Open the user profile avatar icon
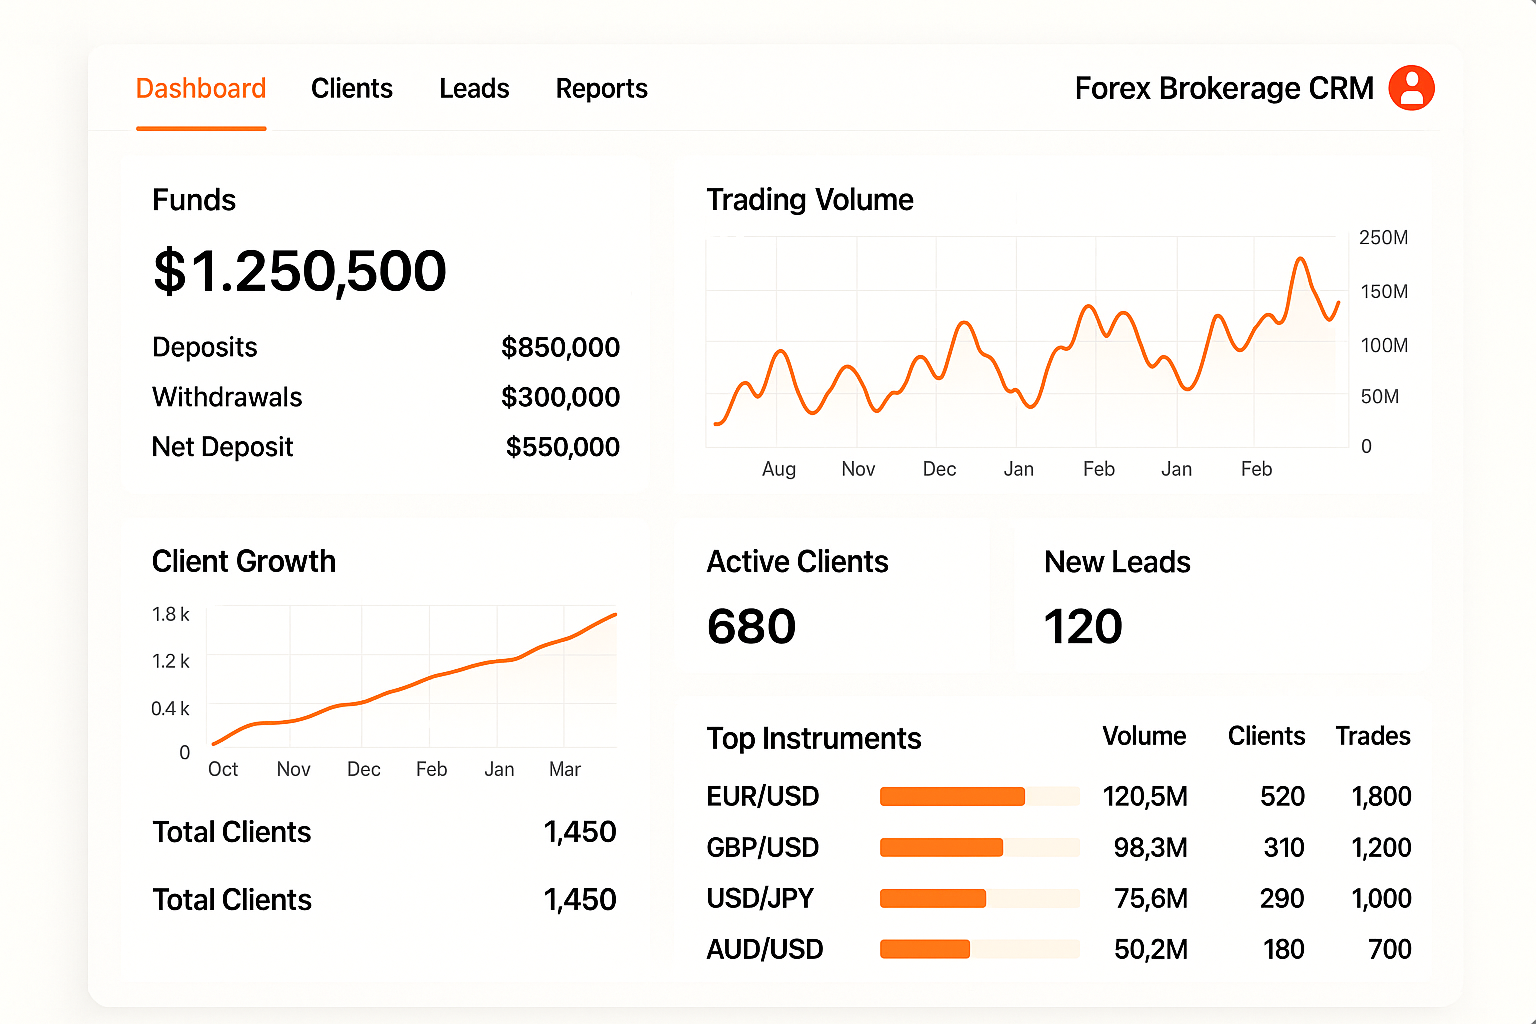Viewport: 1536px width, 1024px height. click(x=1411, y=88)
